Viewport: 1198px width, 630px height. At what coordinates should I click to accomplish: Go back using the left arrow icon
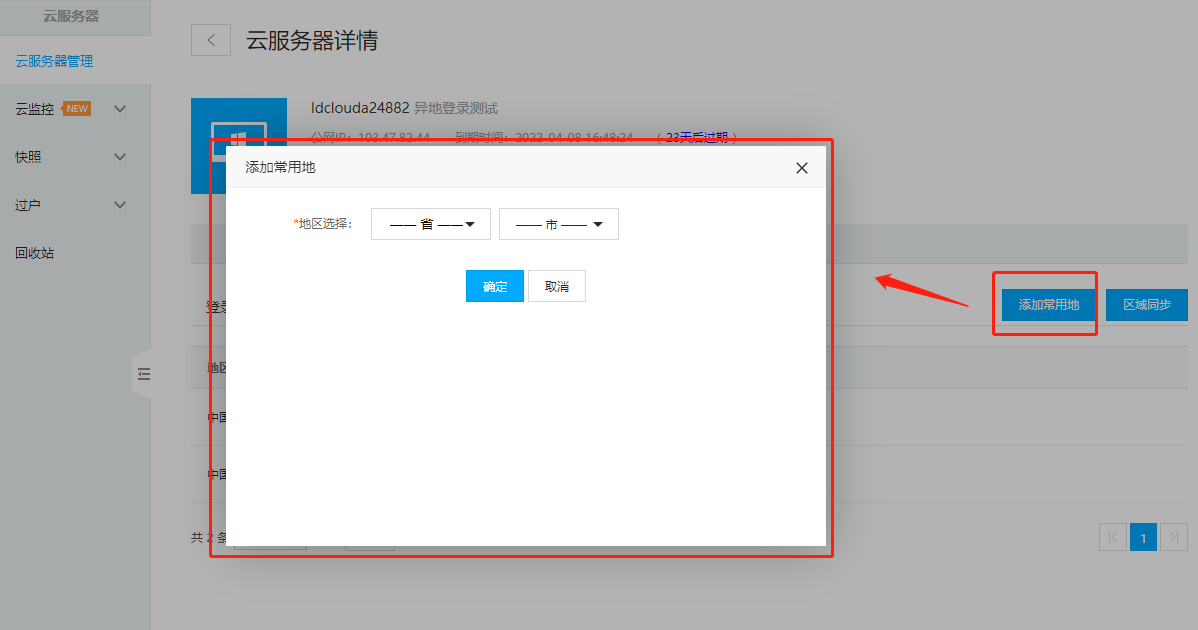pyautogui.click(x=210, y=39)
